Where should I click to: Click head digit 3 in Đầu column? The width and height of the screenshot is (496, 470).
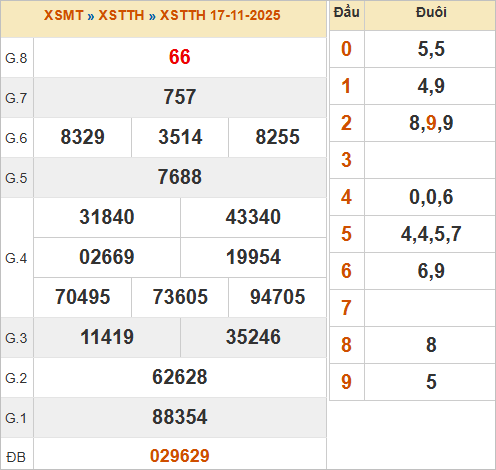[x=346, y=160]
